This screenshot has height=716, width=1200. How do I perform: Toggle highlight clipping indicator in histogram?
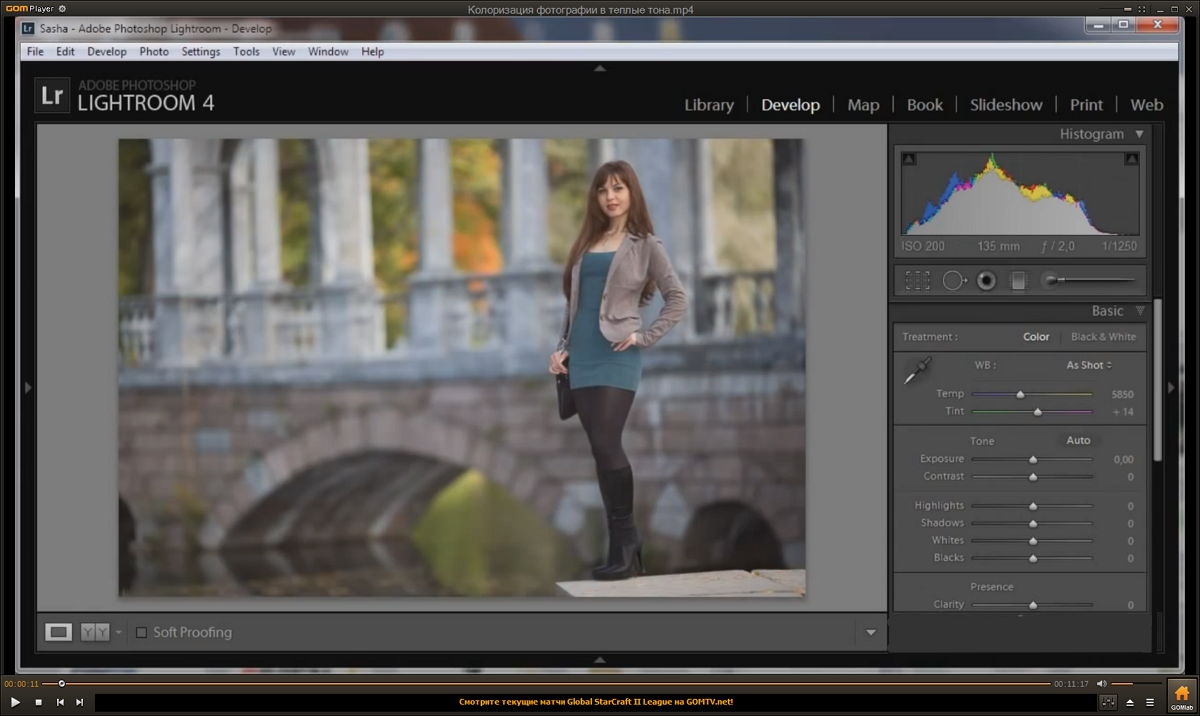click(x=1132, y=159)
